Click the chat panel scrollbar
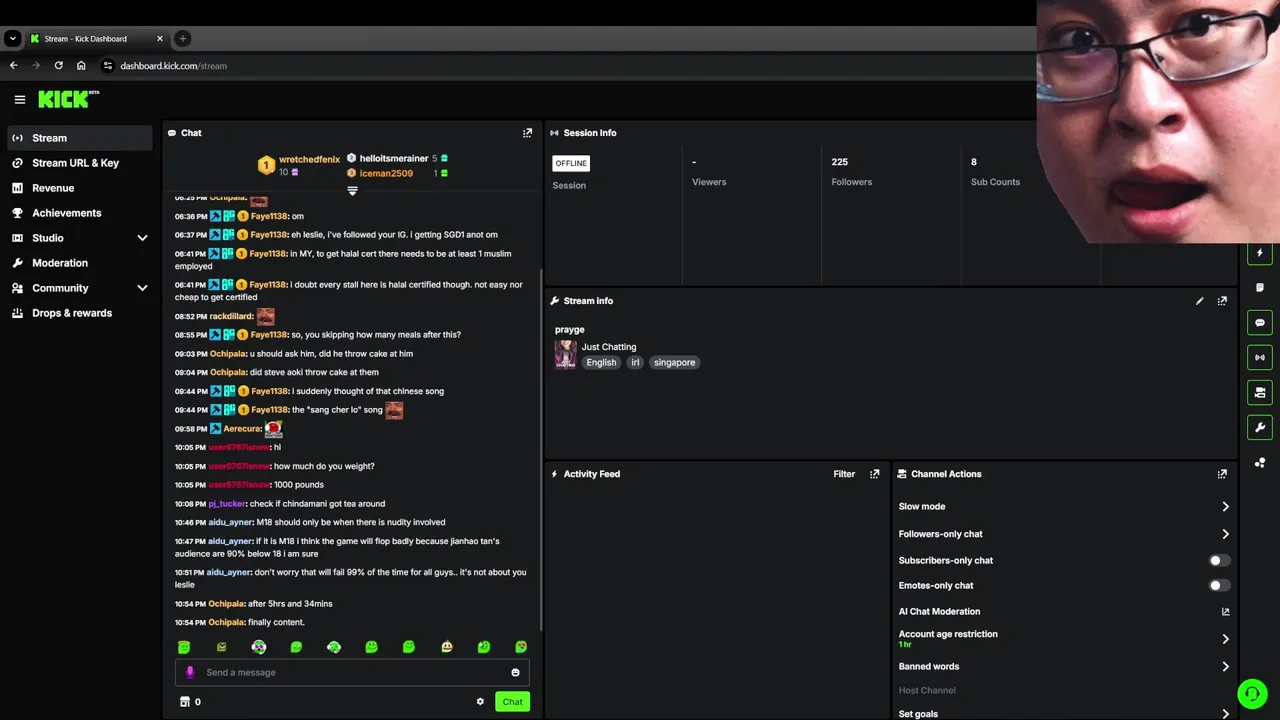 (541, 449)
